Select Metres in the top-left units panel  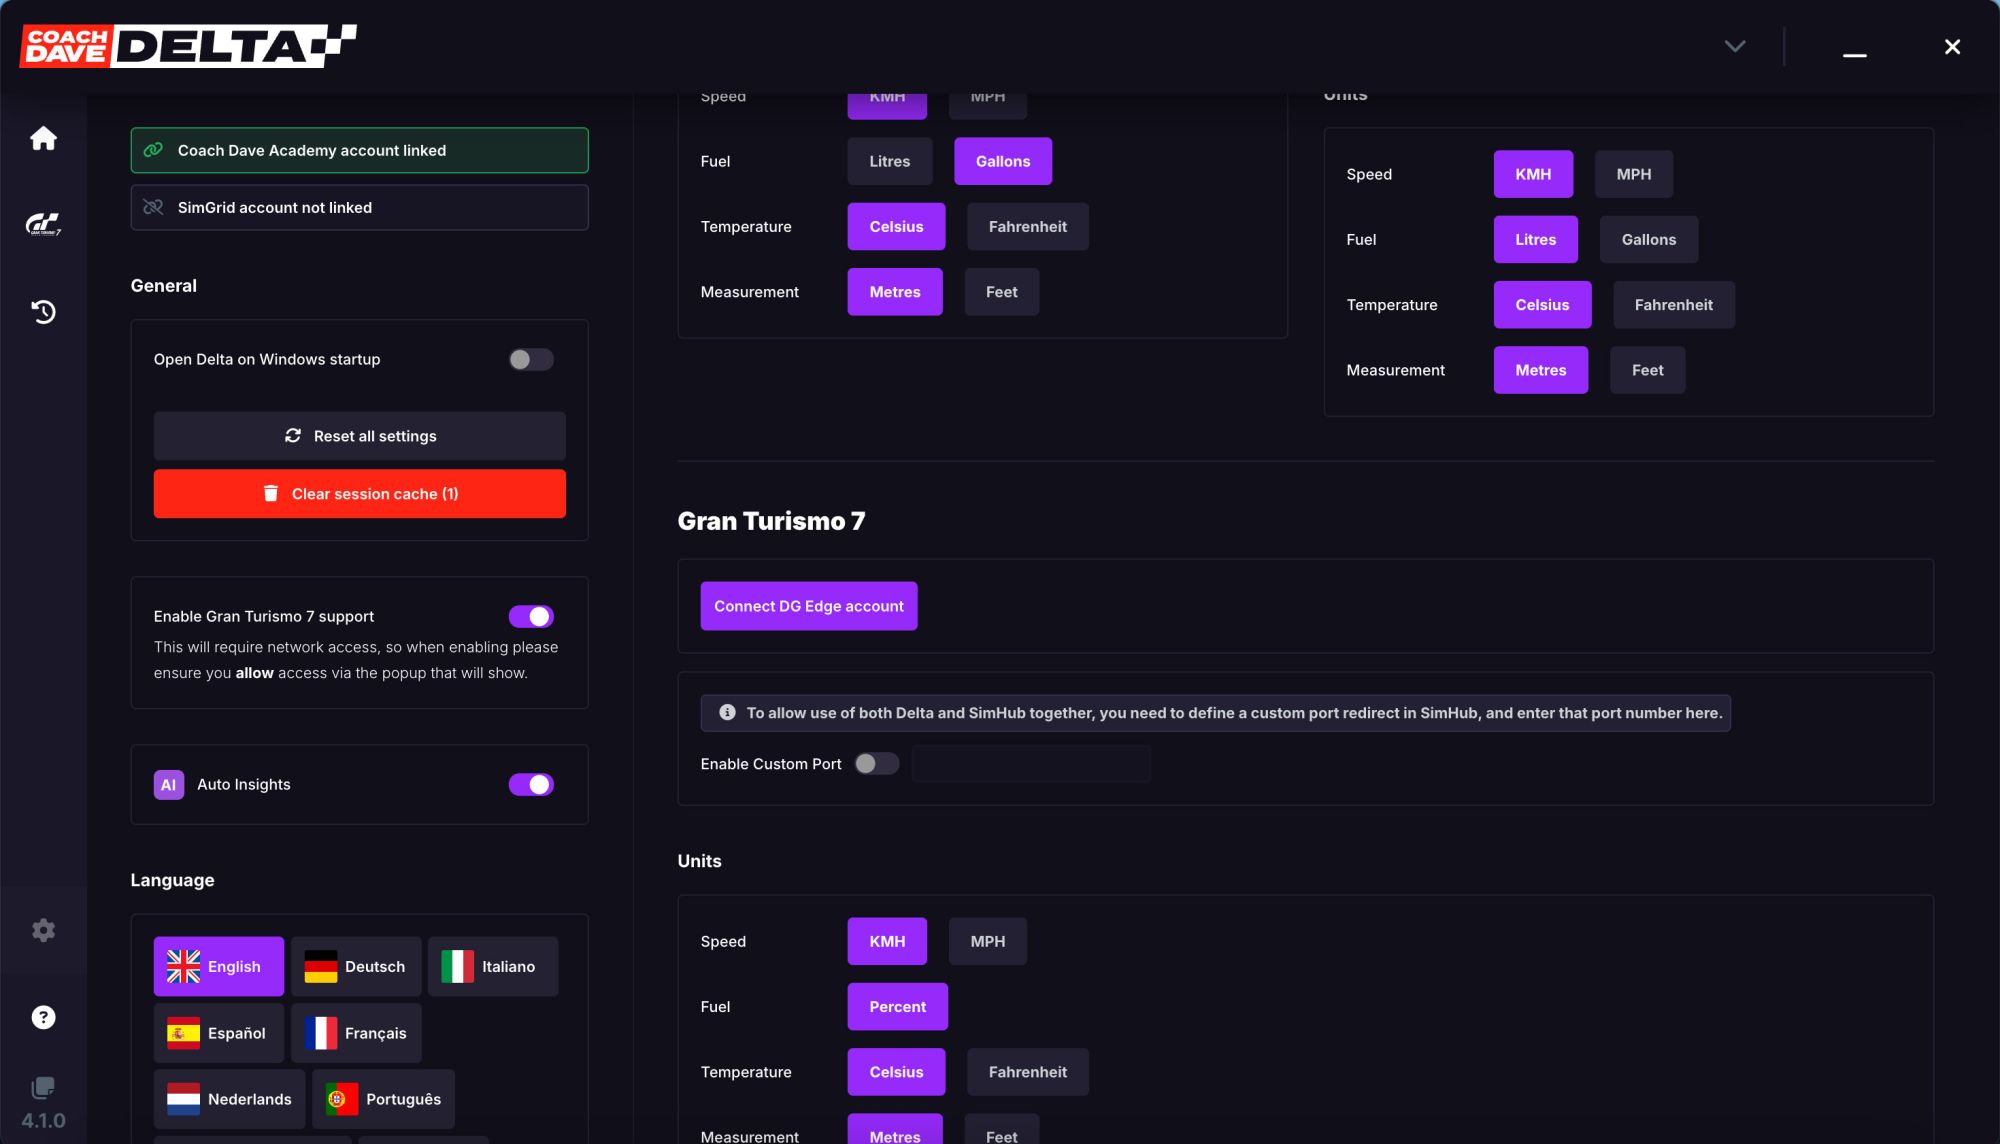tap(895, 292)
